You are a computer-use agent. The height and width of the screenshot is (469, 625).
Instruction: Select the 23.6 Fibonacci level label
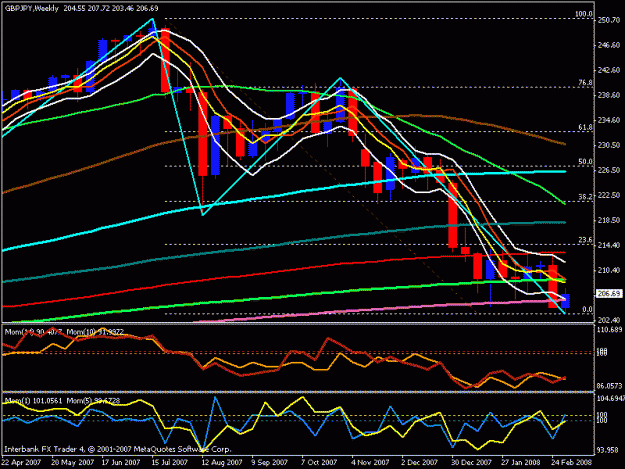585,240
